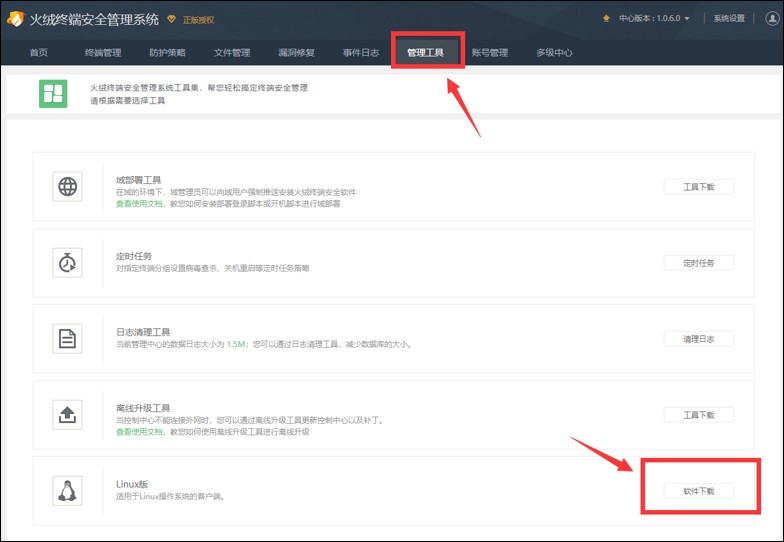Expand the 中心版本 1.0.6.0 dropdown
This screenshot has height=542, width=784.
[x=654, y=18]
